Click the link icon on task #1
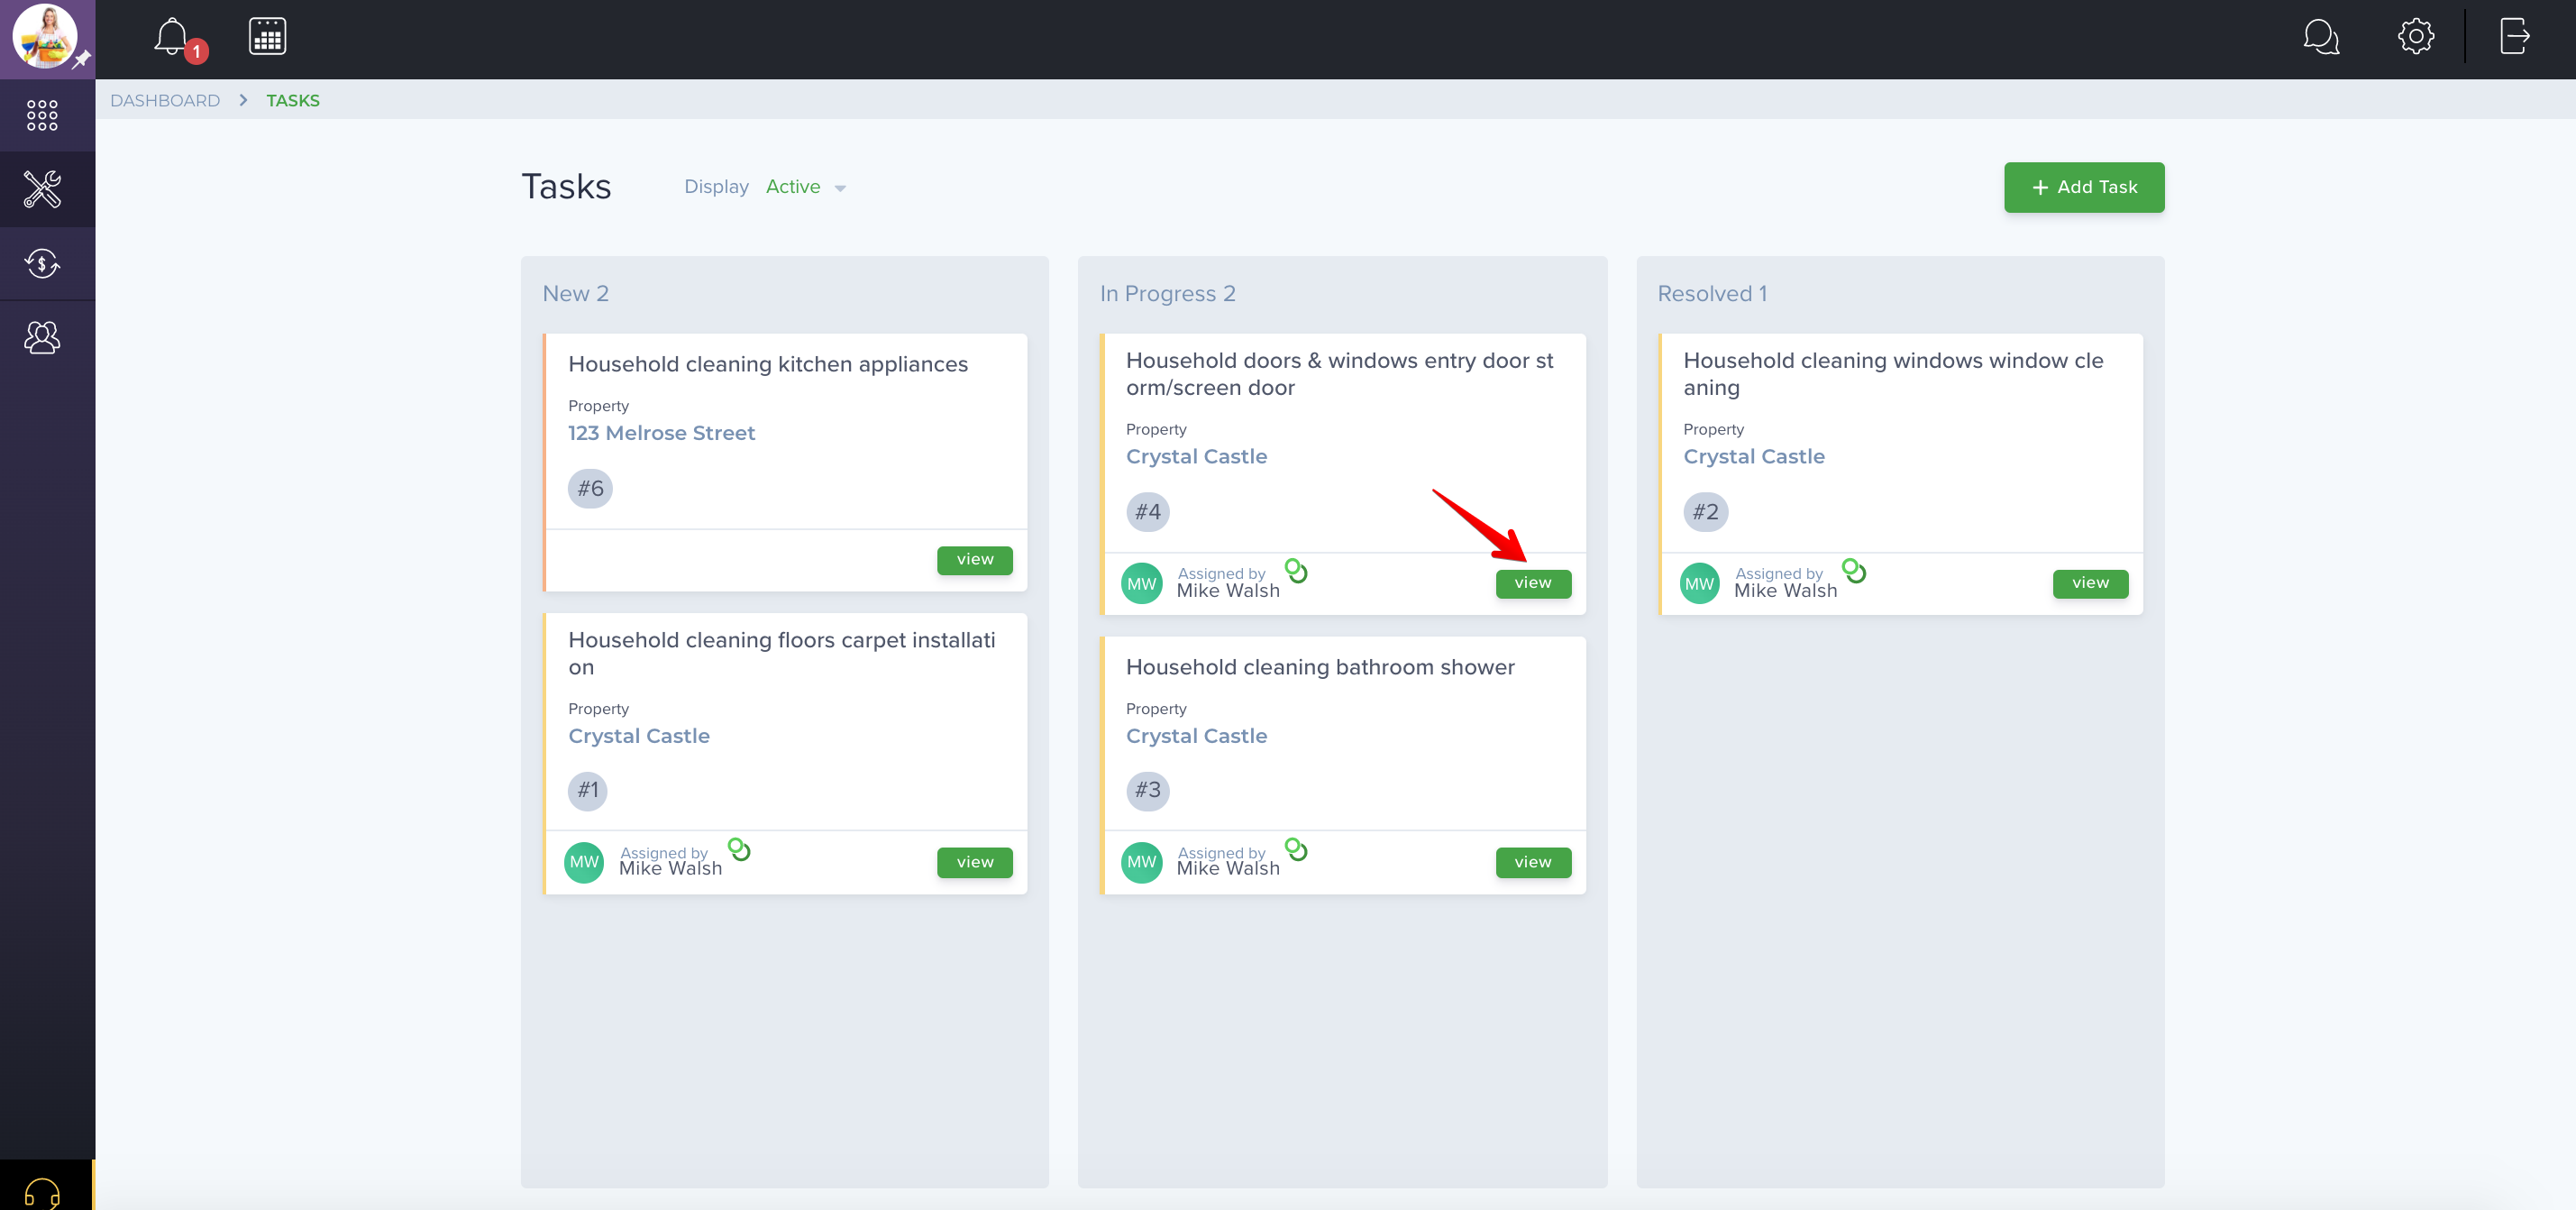The image size is (2576, 1210). tap(739, 850)
